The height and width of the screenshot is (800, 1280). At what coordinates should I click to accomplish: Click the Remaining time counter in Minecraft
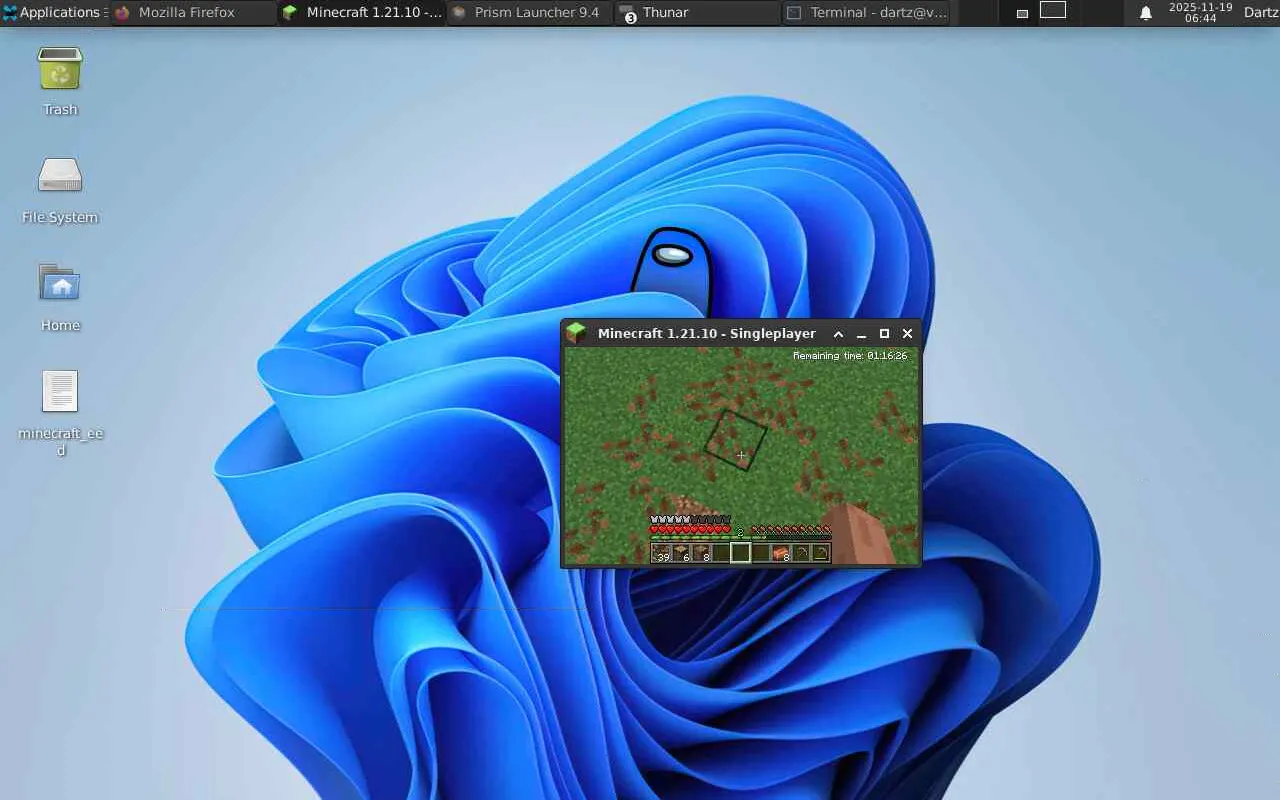tap(850, 356)
